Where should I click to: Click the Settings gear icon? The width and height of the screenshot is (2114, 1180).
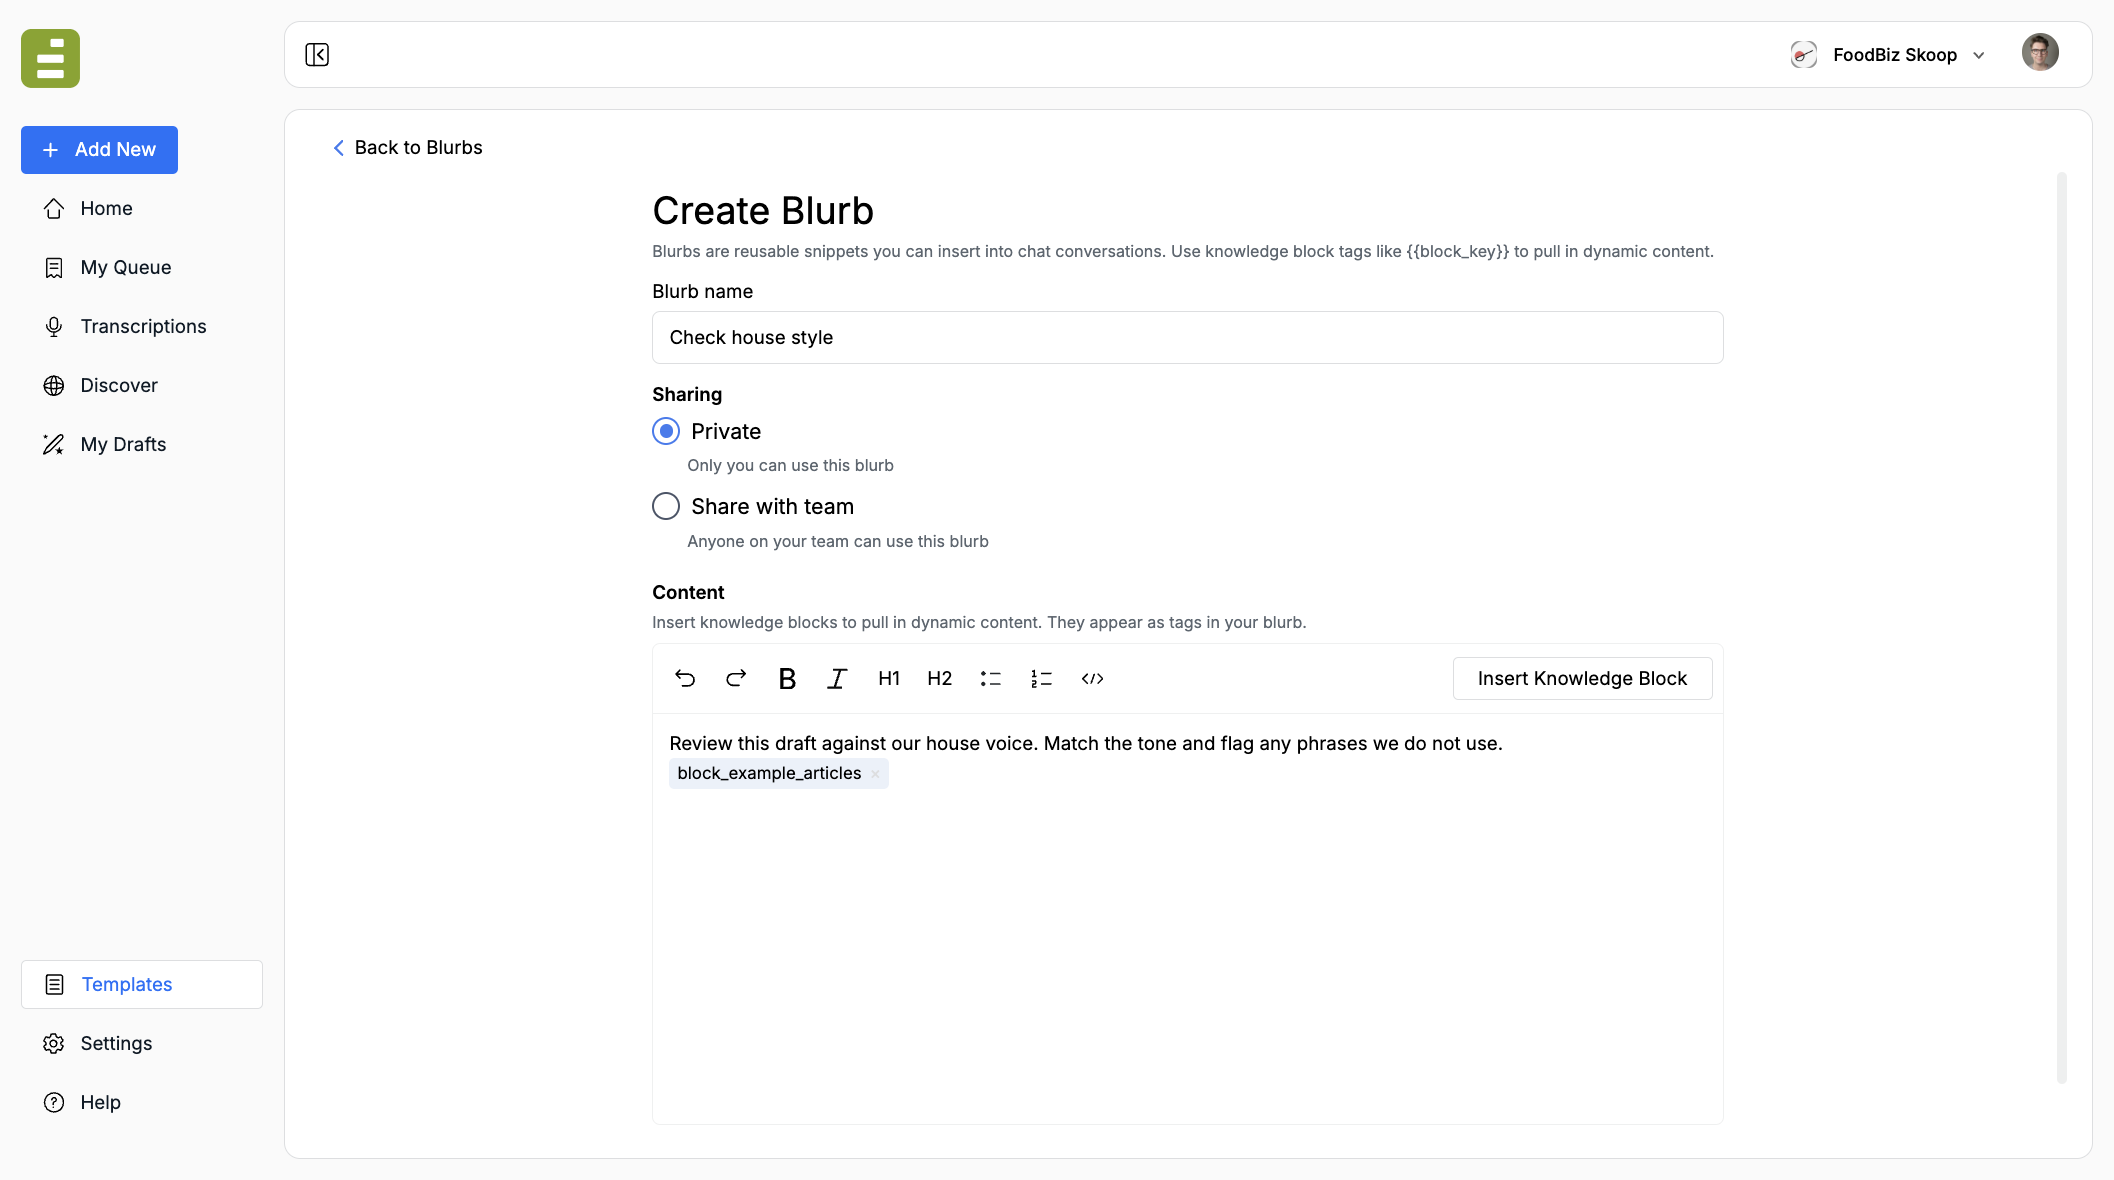point(54,1043)
